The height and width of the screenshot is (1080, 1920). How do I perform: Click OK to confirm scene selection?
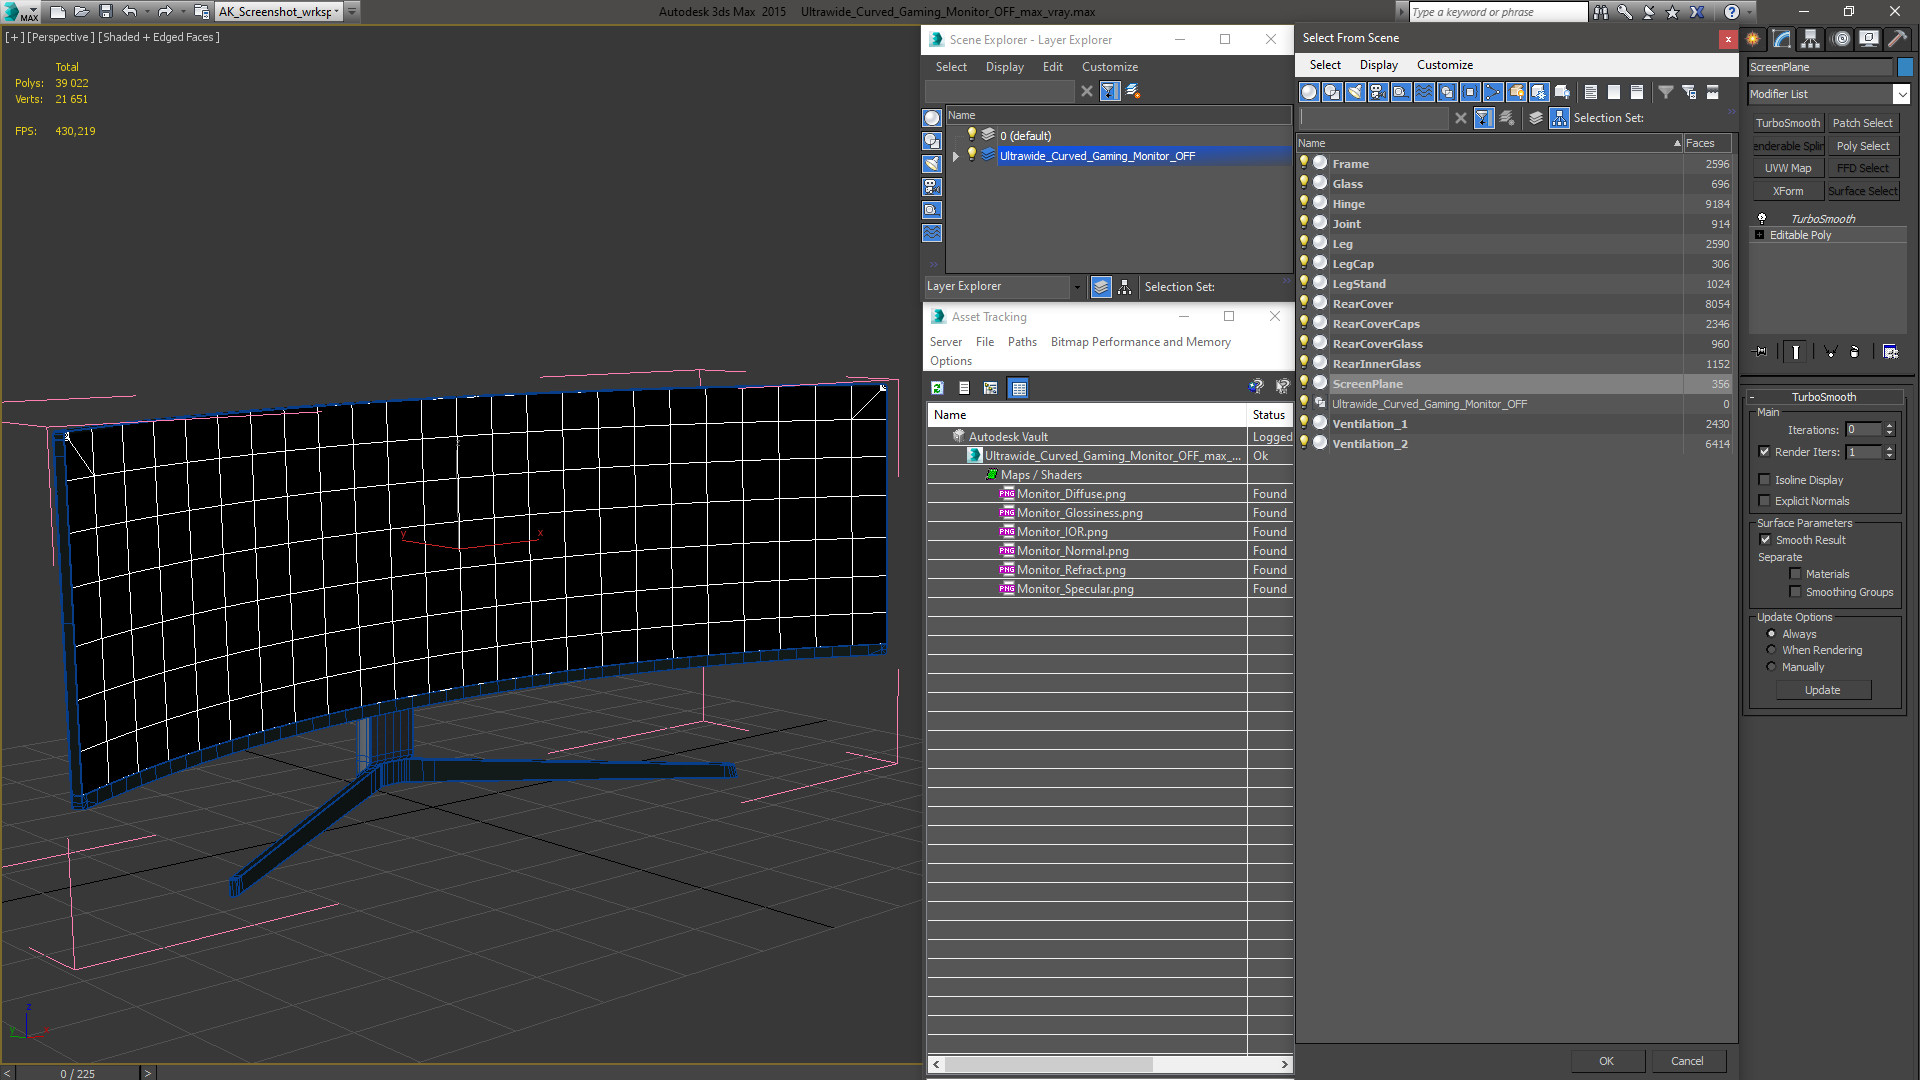tap(1606, 1060)
